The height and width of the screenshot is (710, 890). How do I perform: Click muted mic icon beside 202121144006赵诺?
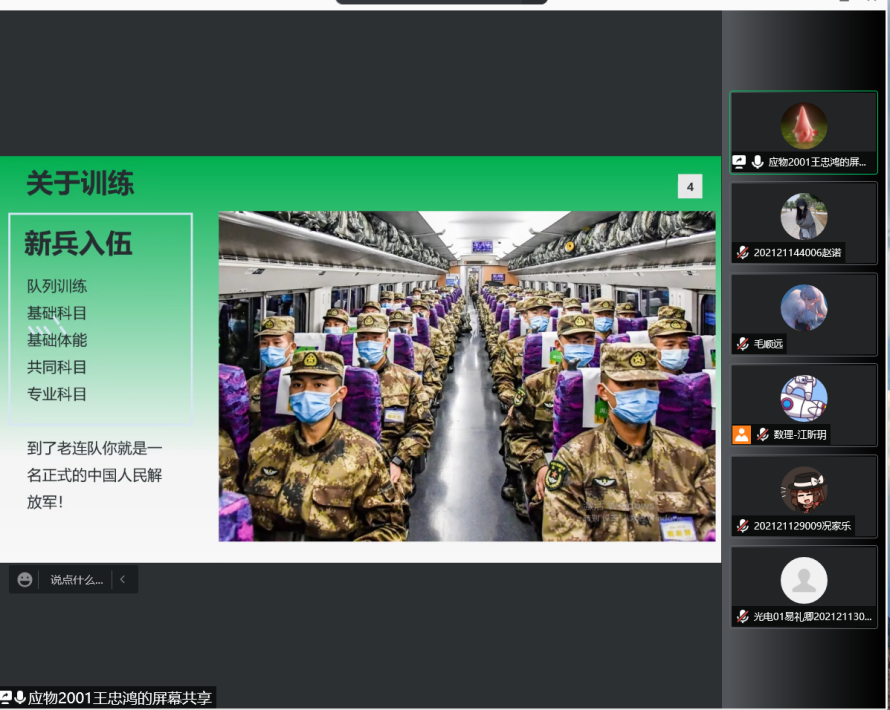743,253
